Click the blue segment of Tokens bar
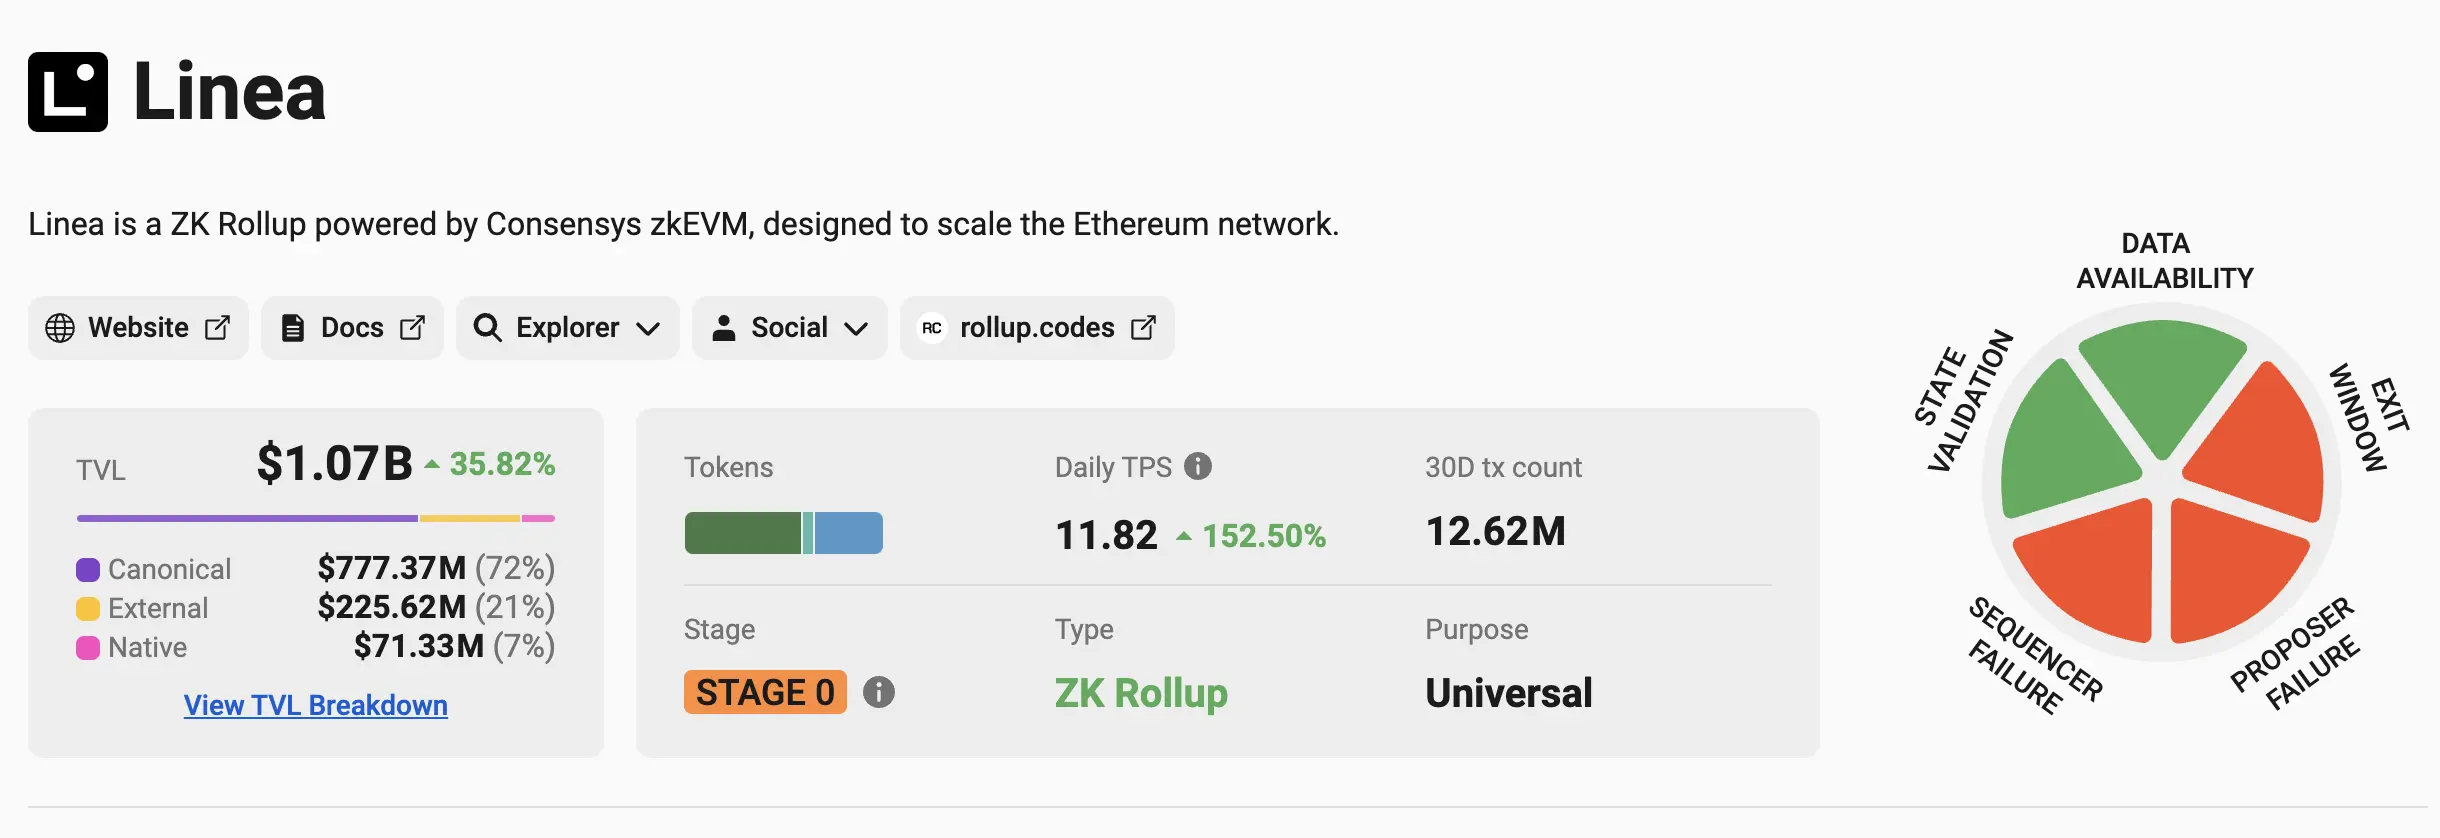 [x=848, y=533]
